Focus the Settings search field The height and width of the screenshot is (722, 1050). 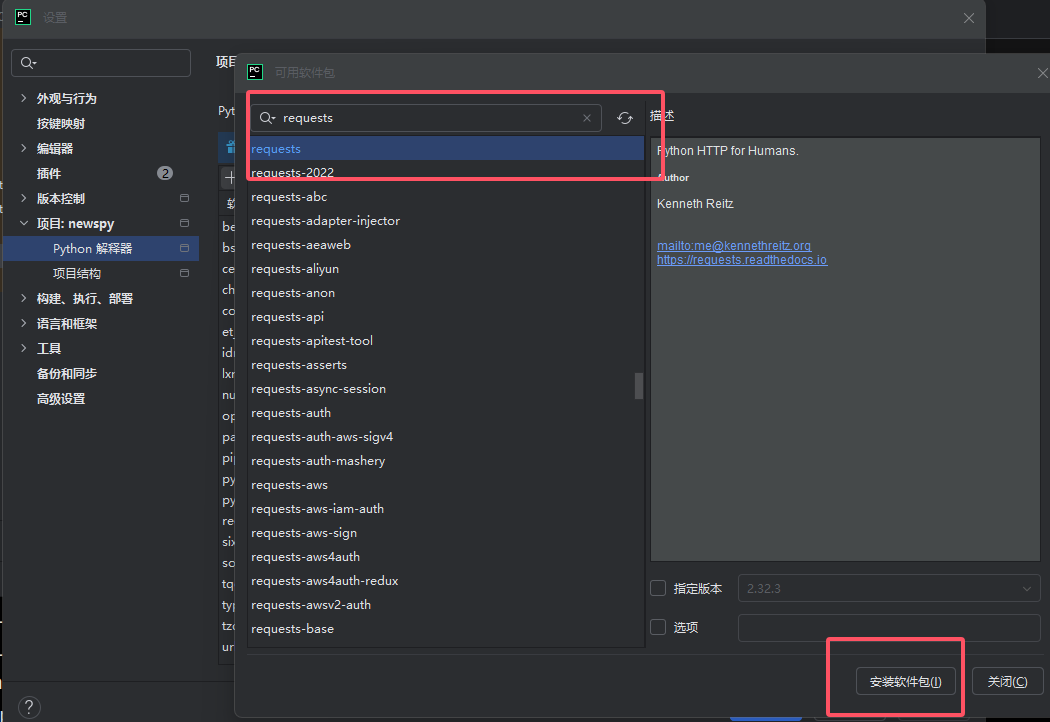pos(101,63)
